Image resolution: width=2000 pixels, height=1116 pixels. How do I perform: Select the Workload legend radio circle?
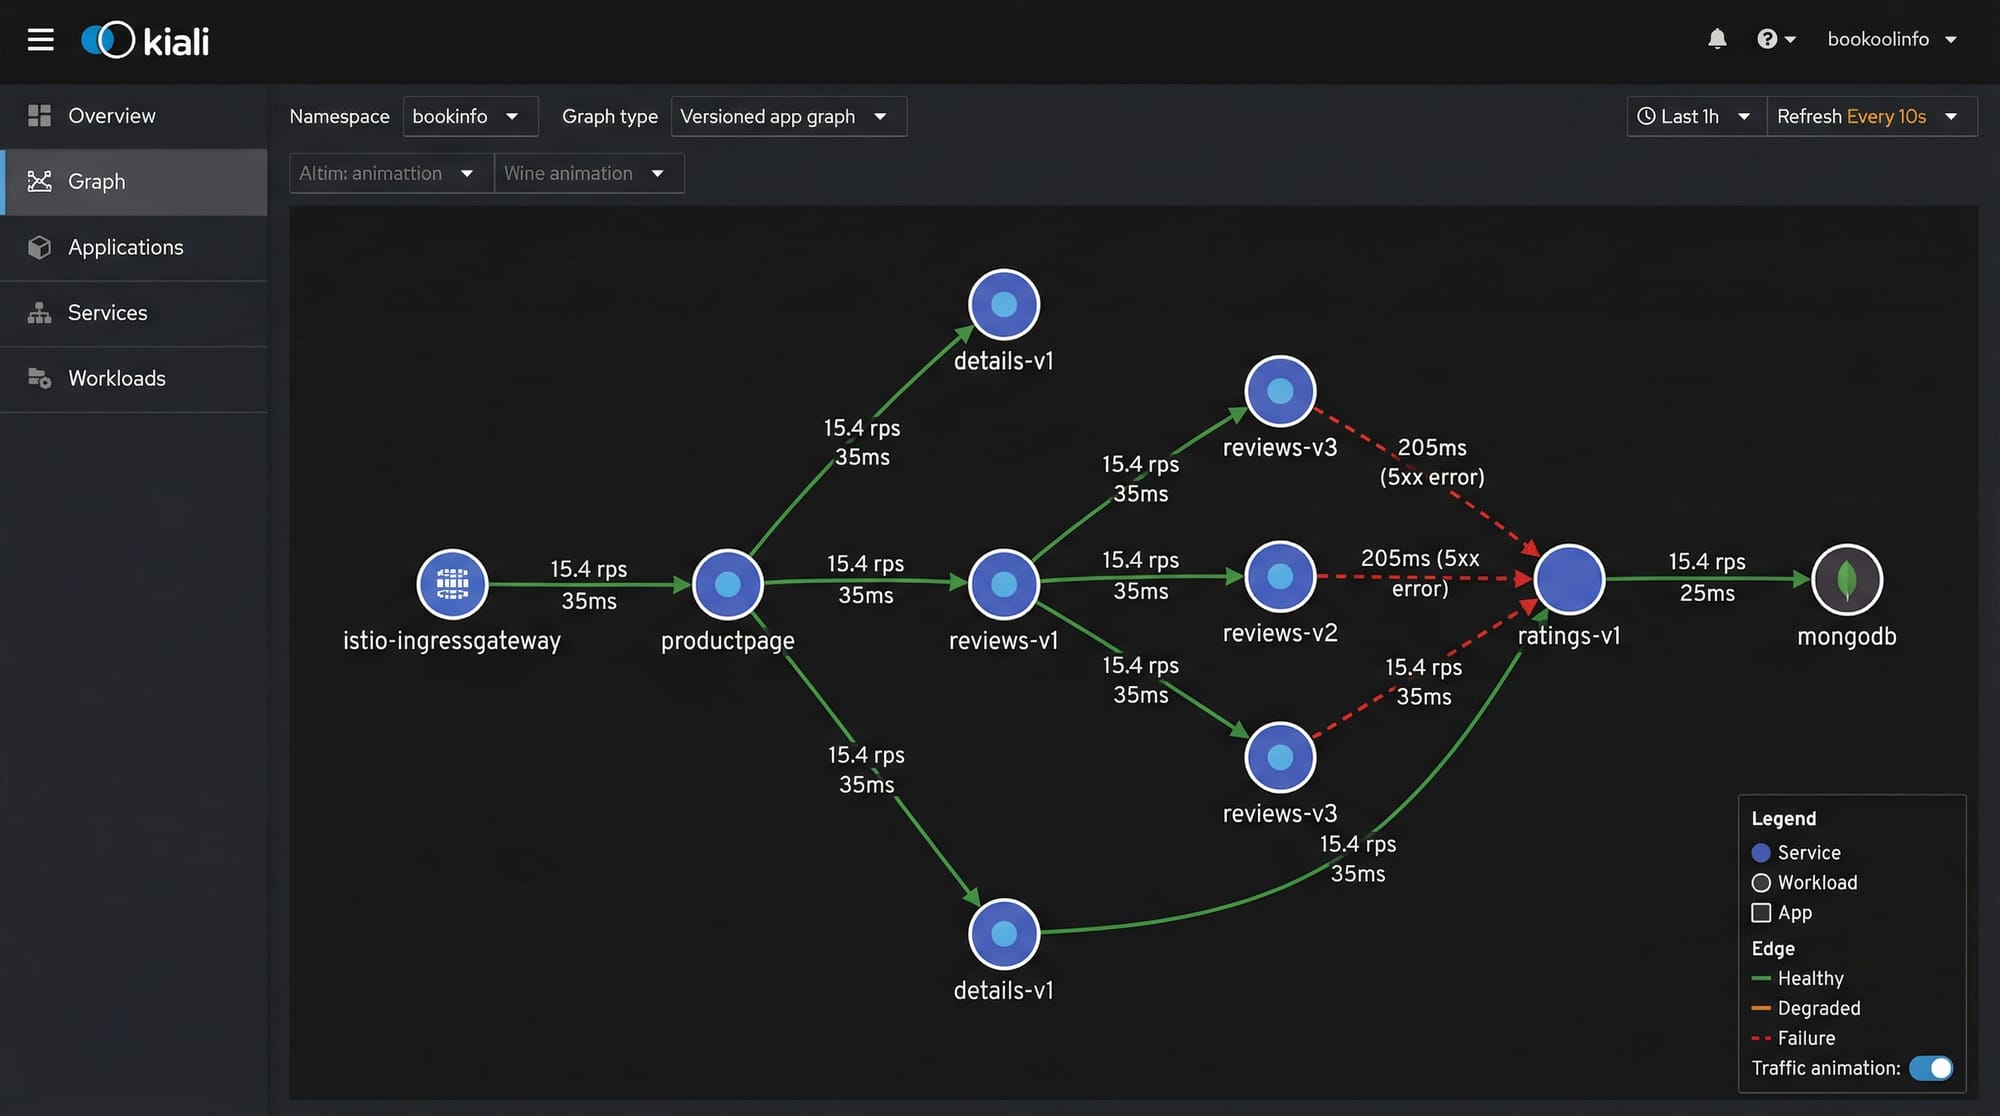[1761, 883]
